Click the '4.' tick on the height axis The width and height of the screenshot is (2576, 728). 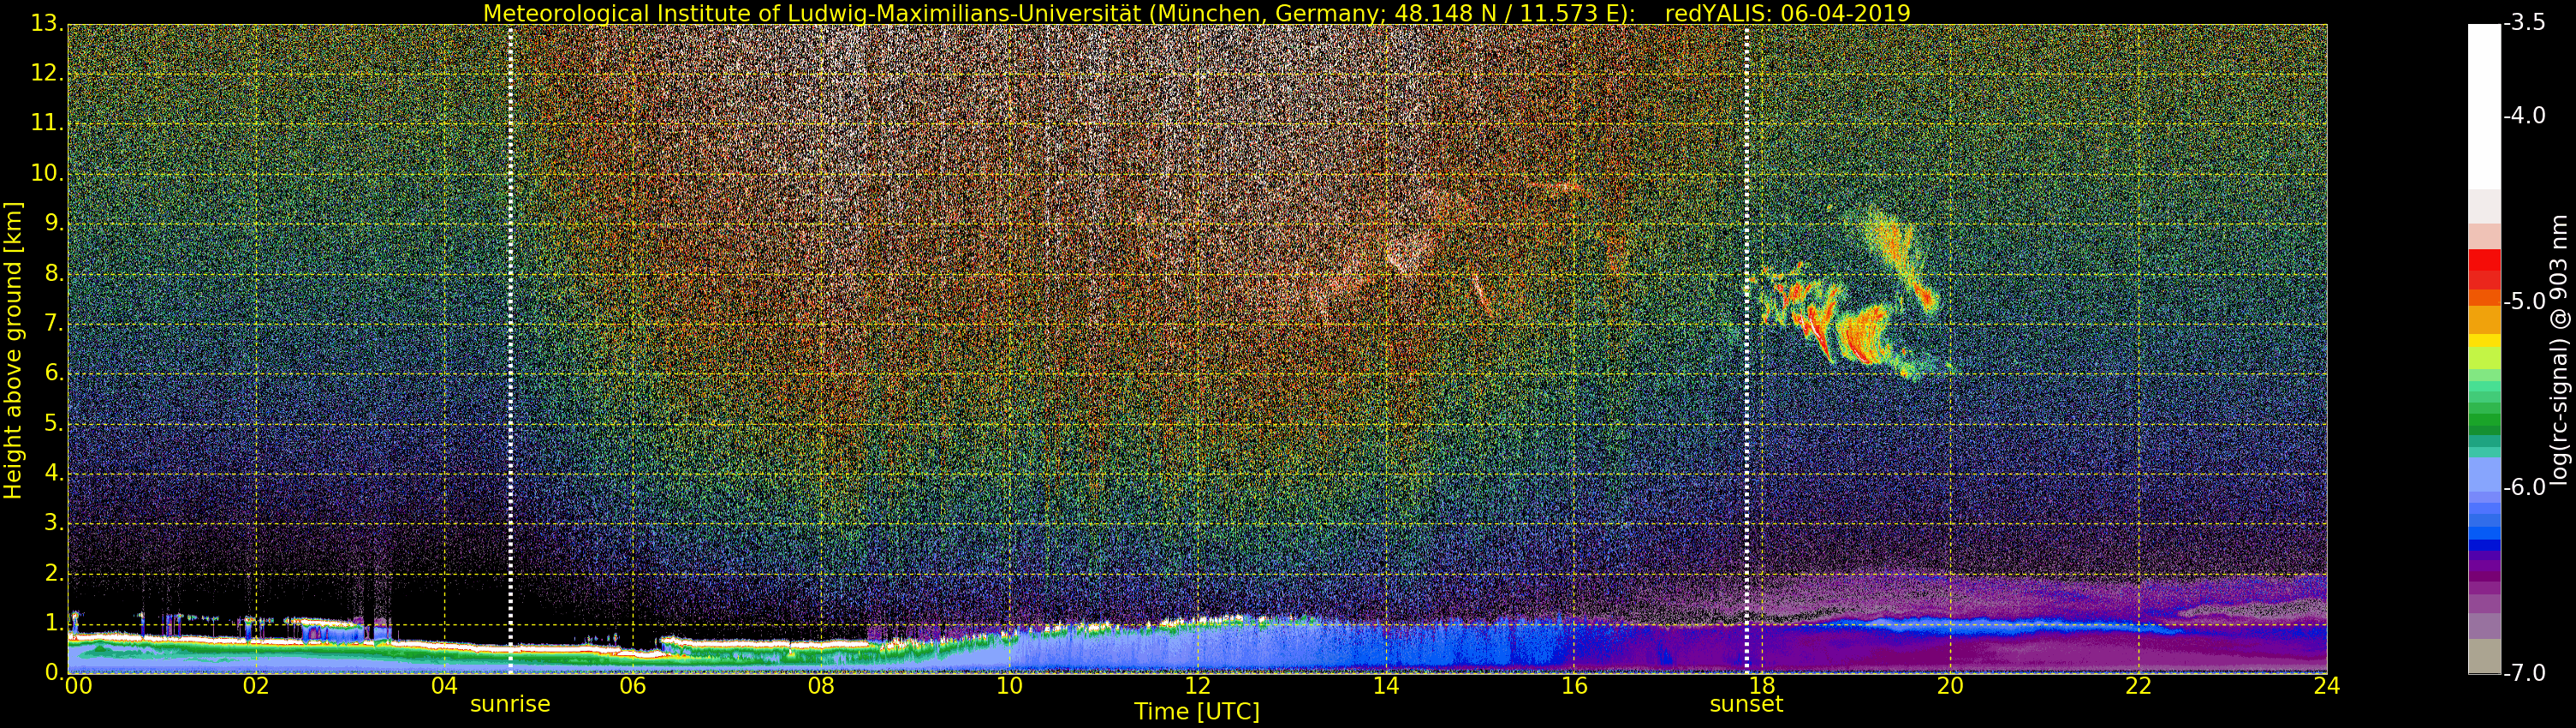55,473
